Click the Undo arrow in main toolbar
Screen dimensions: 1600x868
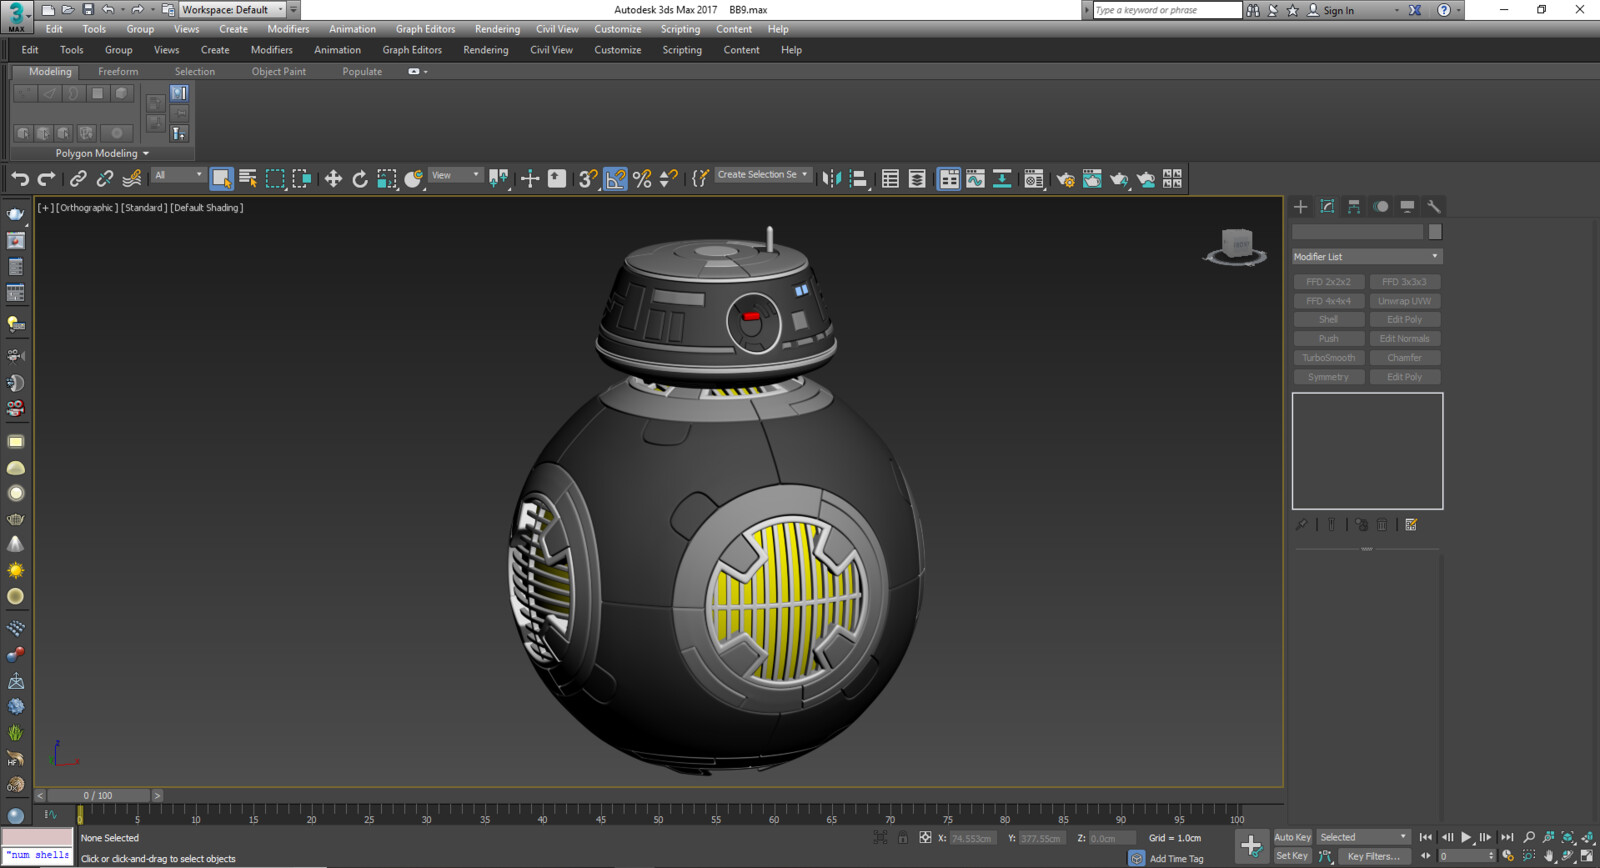(20, 179)
